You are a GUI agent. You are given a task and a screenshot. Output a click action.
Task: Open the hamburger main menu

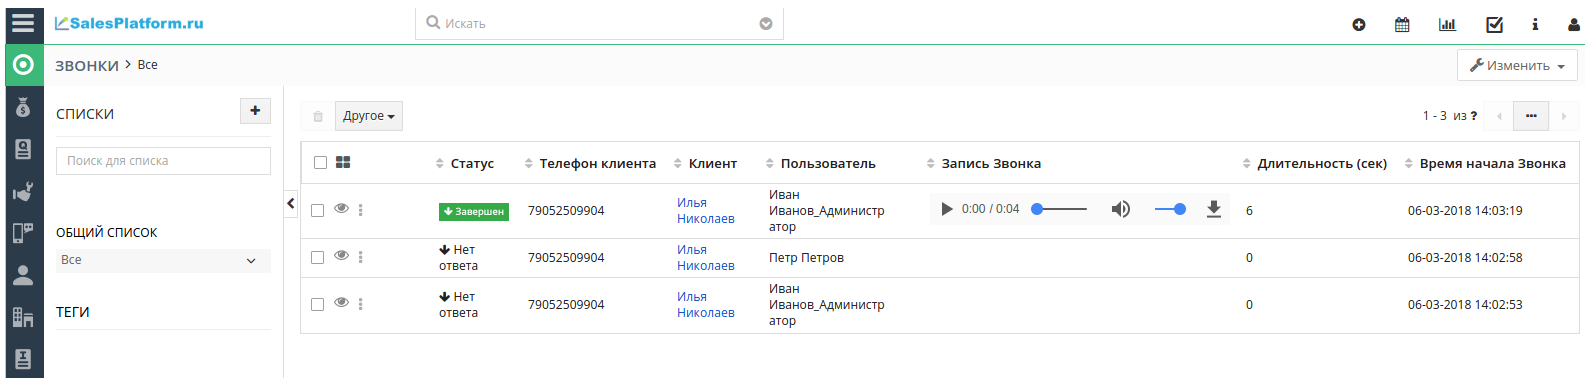click(x=23, y=22)
